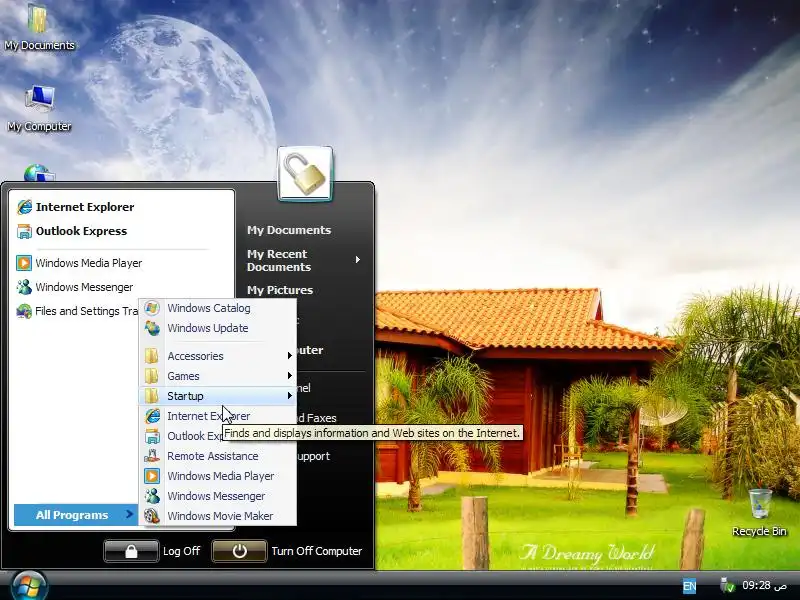Click the Start orb button
Screen dimensions: 800x600
[29, 586]
